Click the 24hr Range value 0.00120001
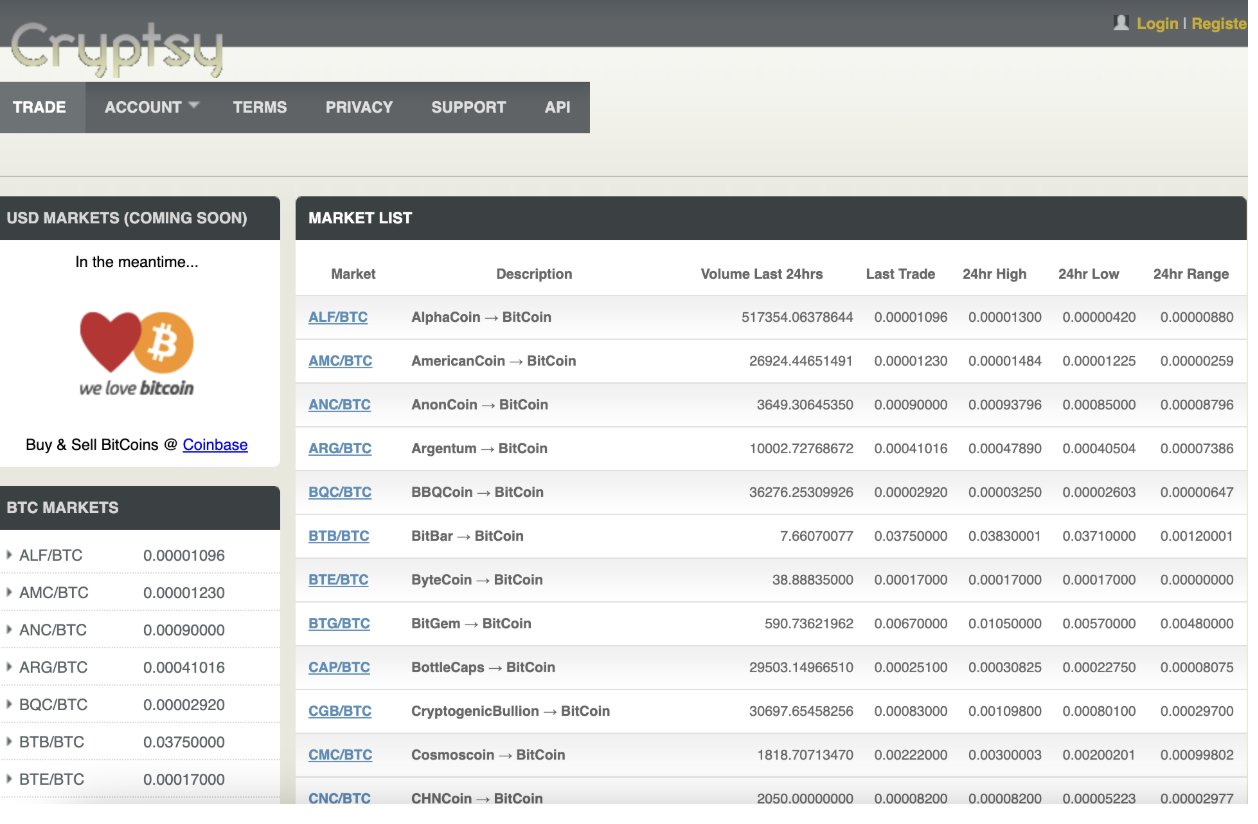 pos(1197,536)
